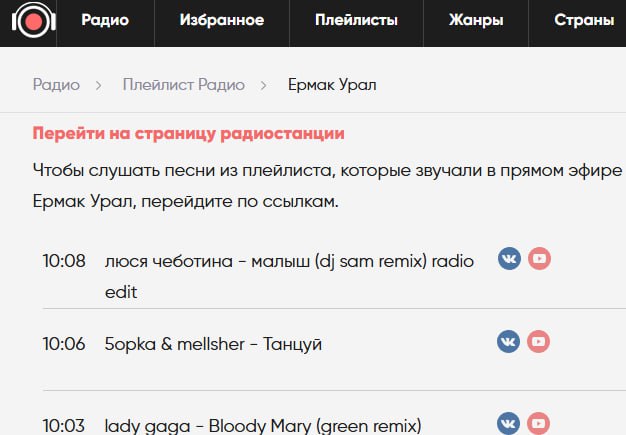Open the Радио menu in the top navigation
The image size is (626, 435).
tap(105, 20)
